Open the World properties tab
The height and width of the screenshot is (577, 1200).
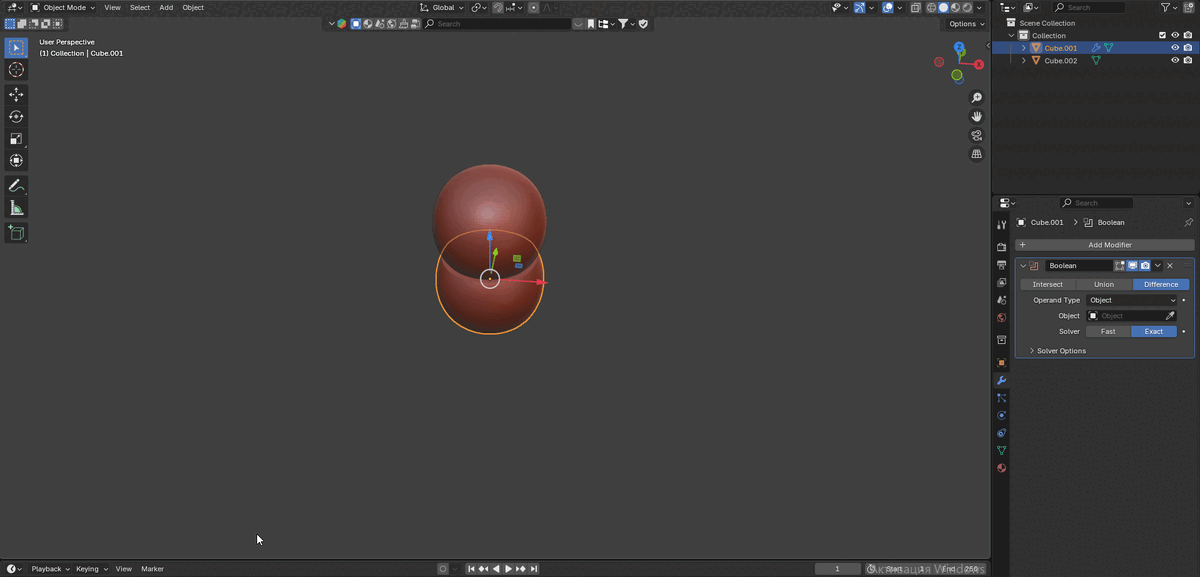tap(1001, 318)
